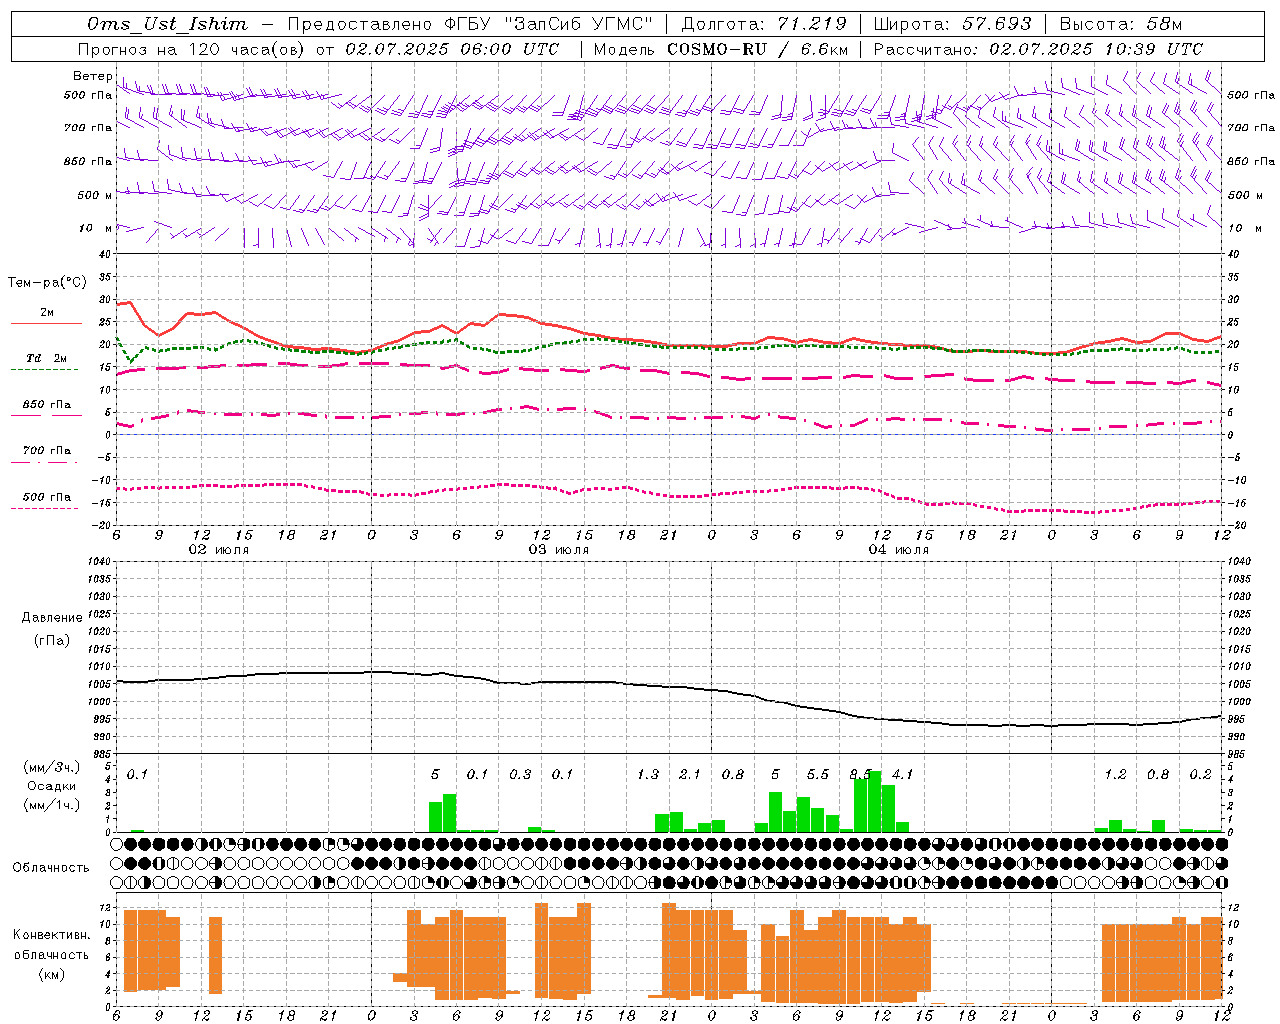
Task: Click the Осадки panel label
Action: pyautogui.click(x=51, y=786)
